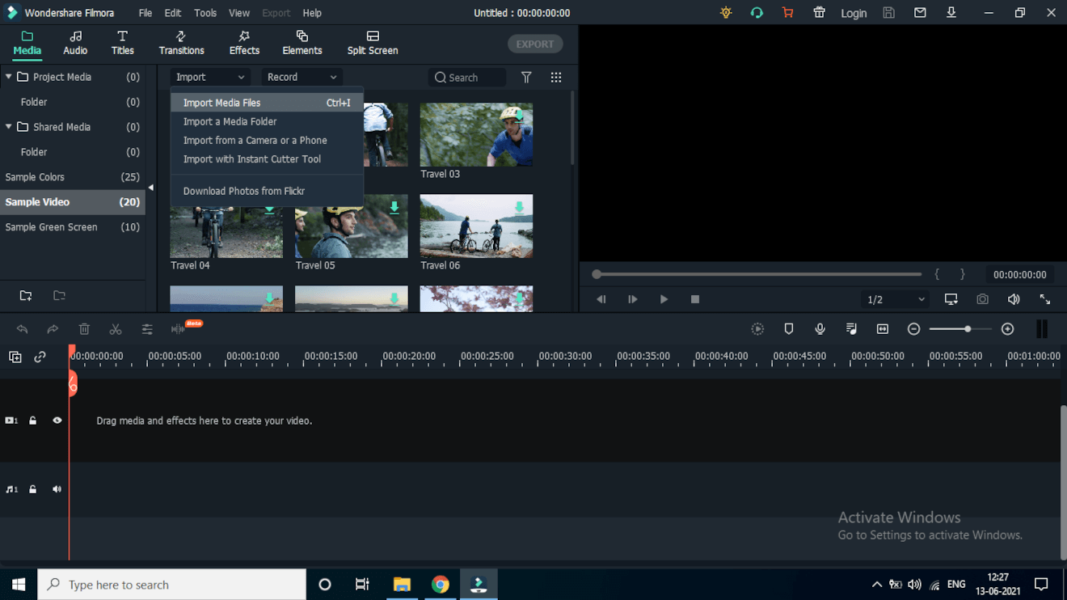Take a snapshot with the camera icon
The height and width of the screenshot is (600, 1067).
(982, 298)
